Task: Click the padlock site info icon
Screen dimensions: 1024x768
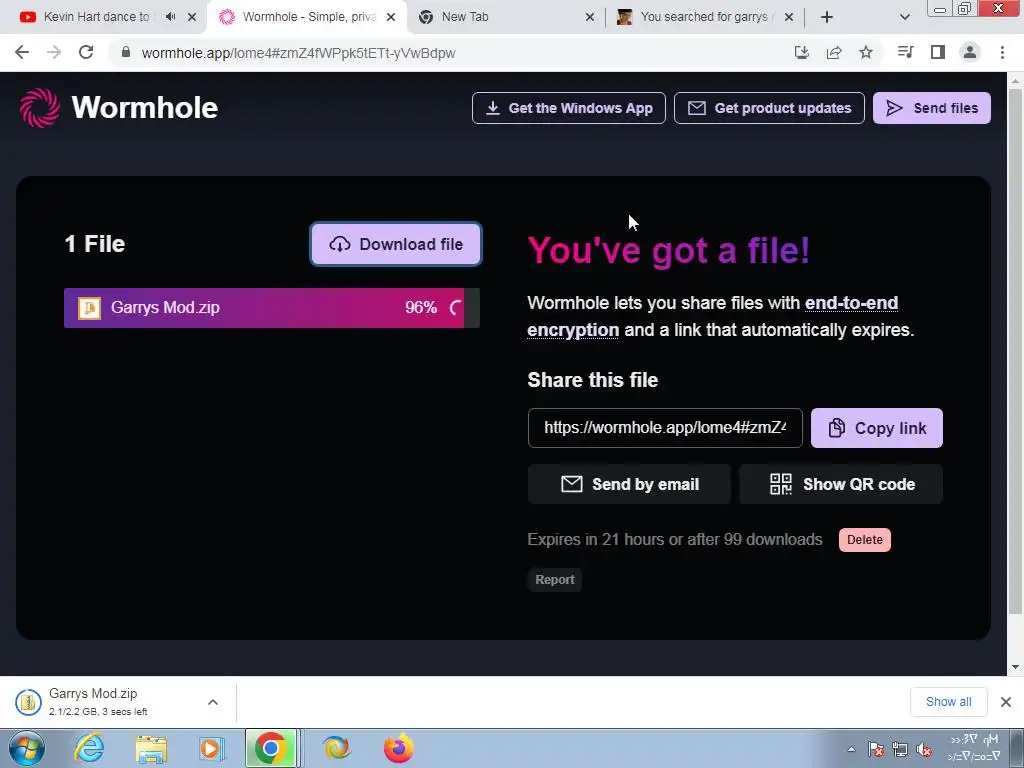Action: (126, 53)
